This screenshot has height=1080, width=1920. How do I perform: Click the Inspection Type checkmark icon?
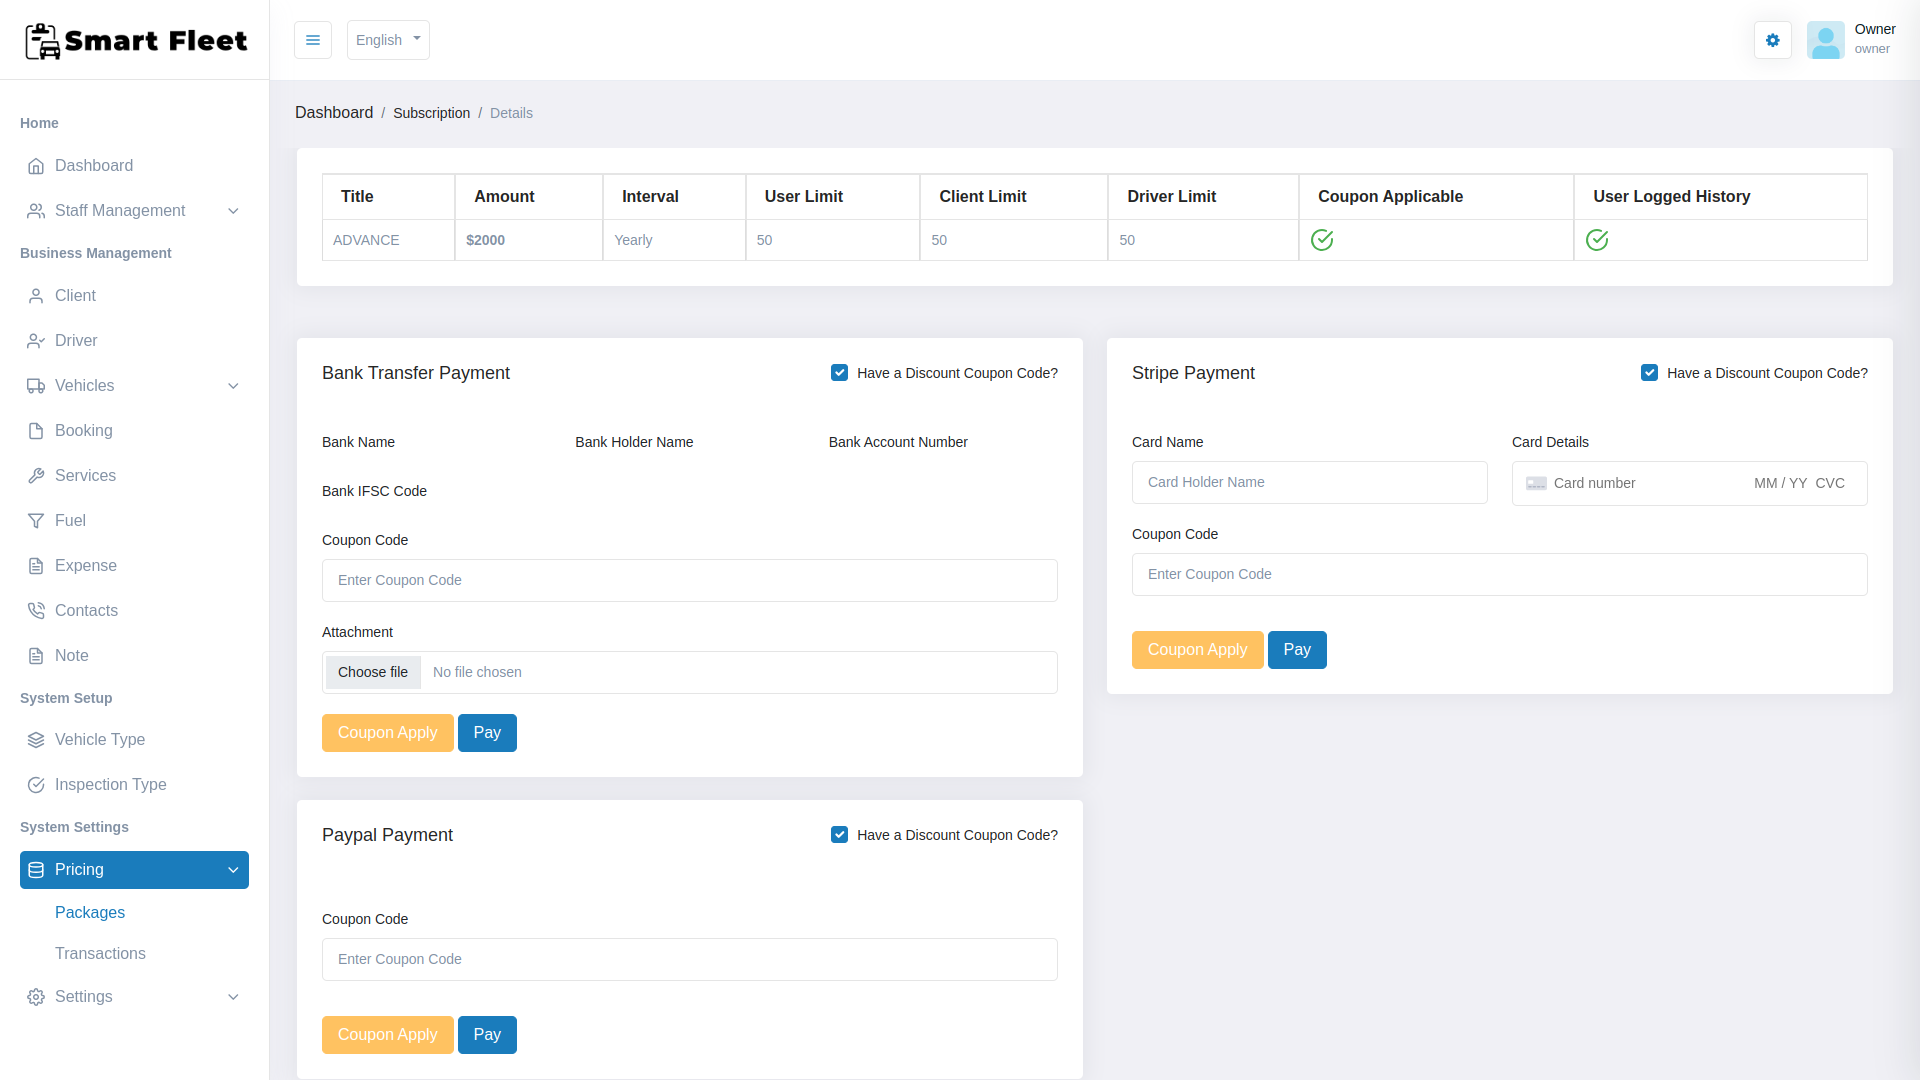(36, 784)
